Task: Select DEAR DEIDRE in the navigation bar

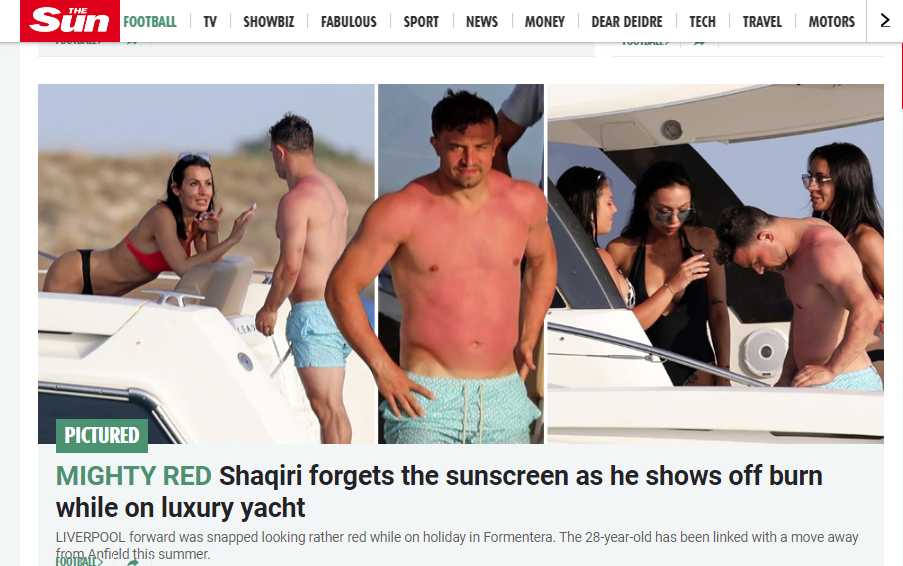Action: [x=627, y=22]
